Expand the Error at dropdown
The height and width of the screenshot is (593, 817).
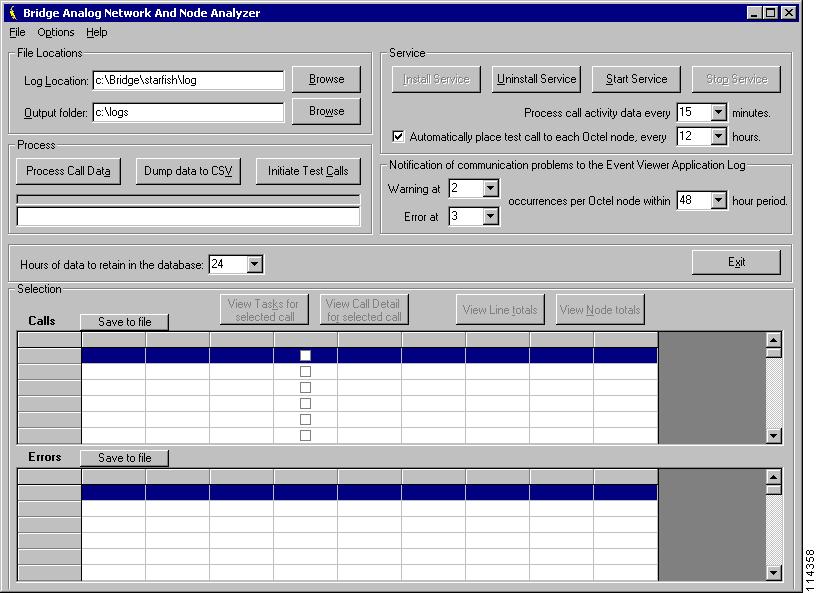pyautogui.click(x=490, y=216)
